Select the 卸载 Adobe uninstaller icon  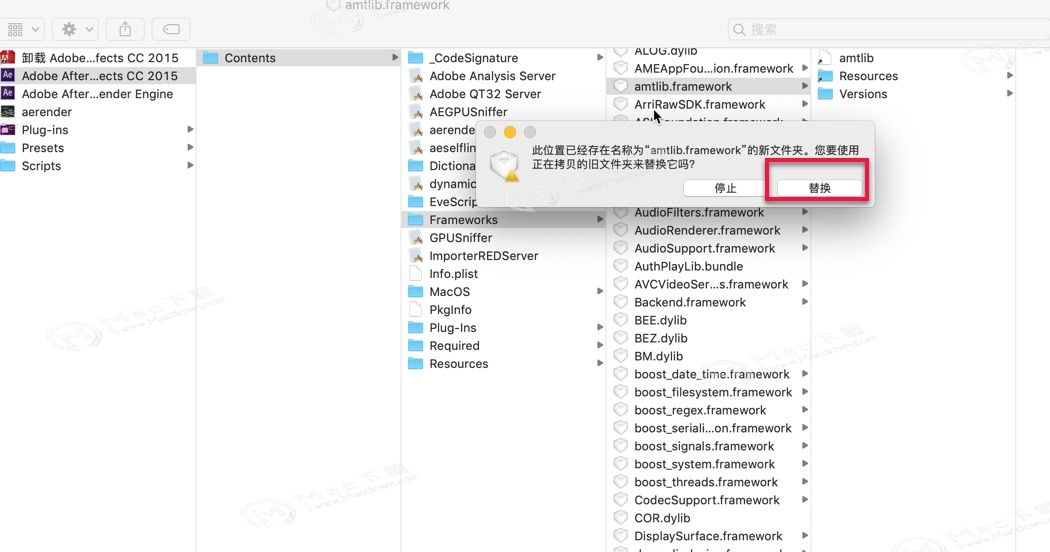point(7,58)
